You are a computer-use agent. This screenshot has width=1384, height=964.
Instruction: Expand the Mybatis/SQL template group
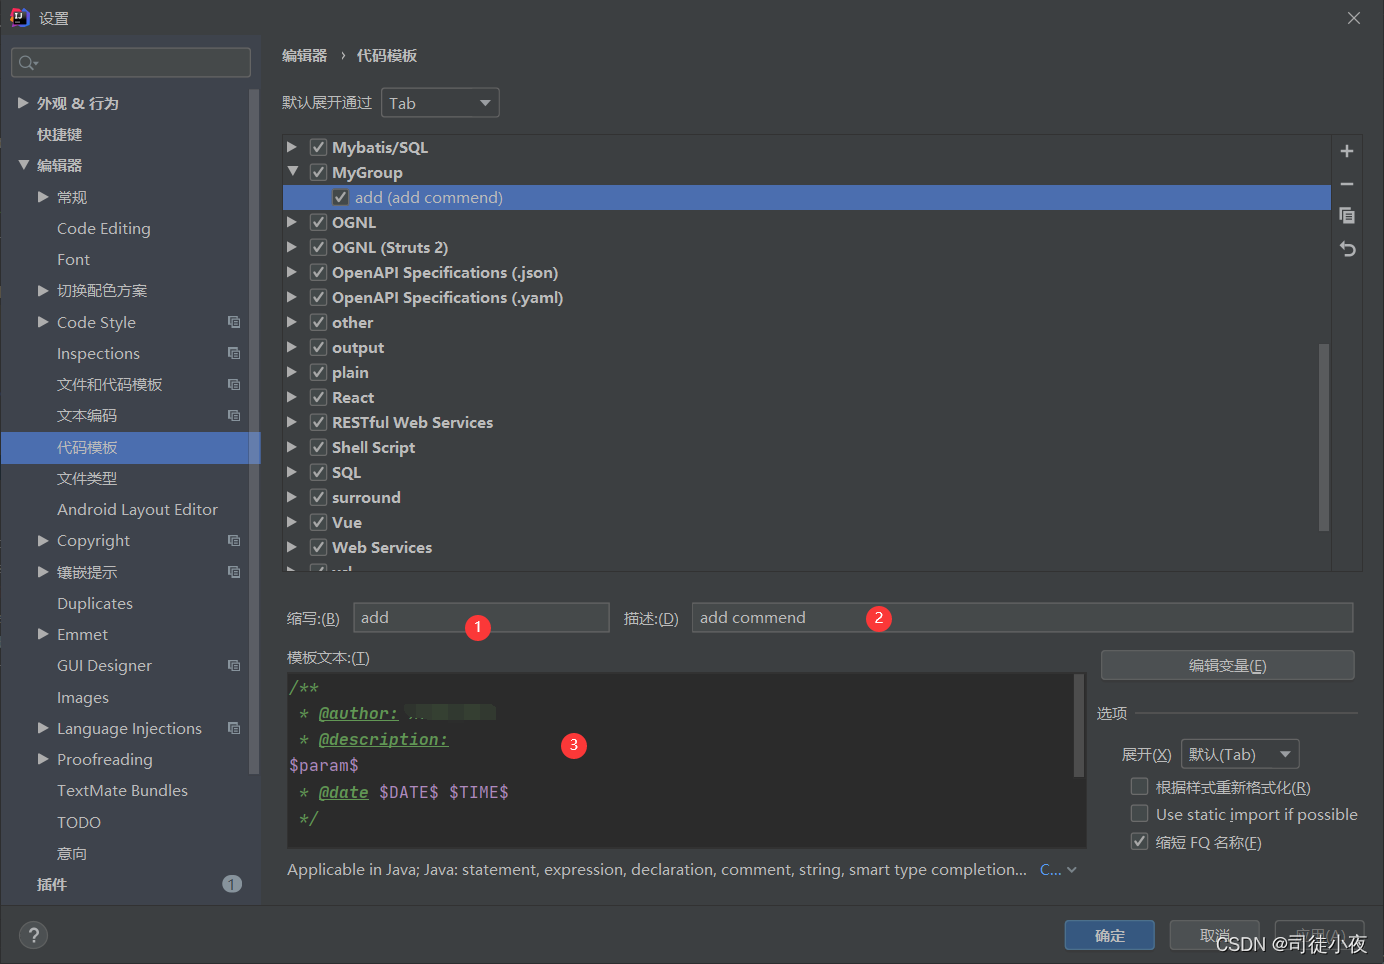pyautogui.click(x=292, y=147)
